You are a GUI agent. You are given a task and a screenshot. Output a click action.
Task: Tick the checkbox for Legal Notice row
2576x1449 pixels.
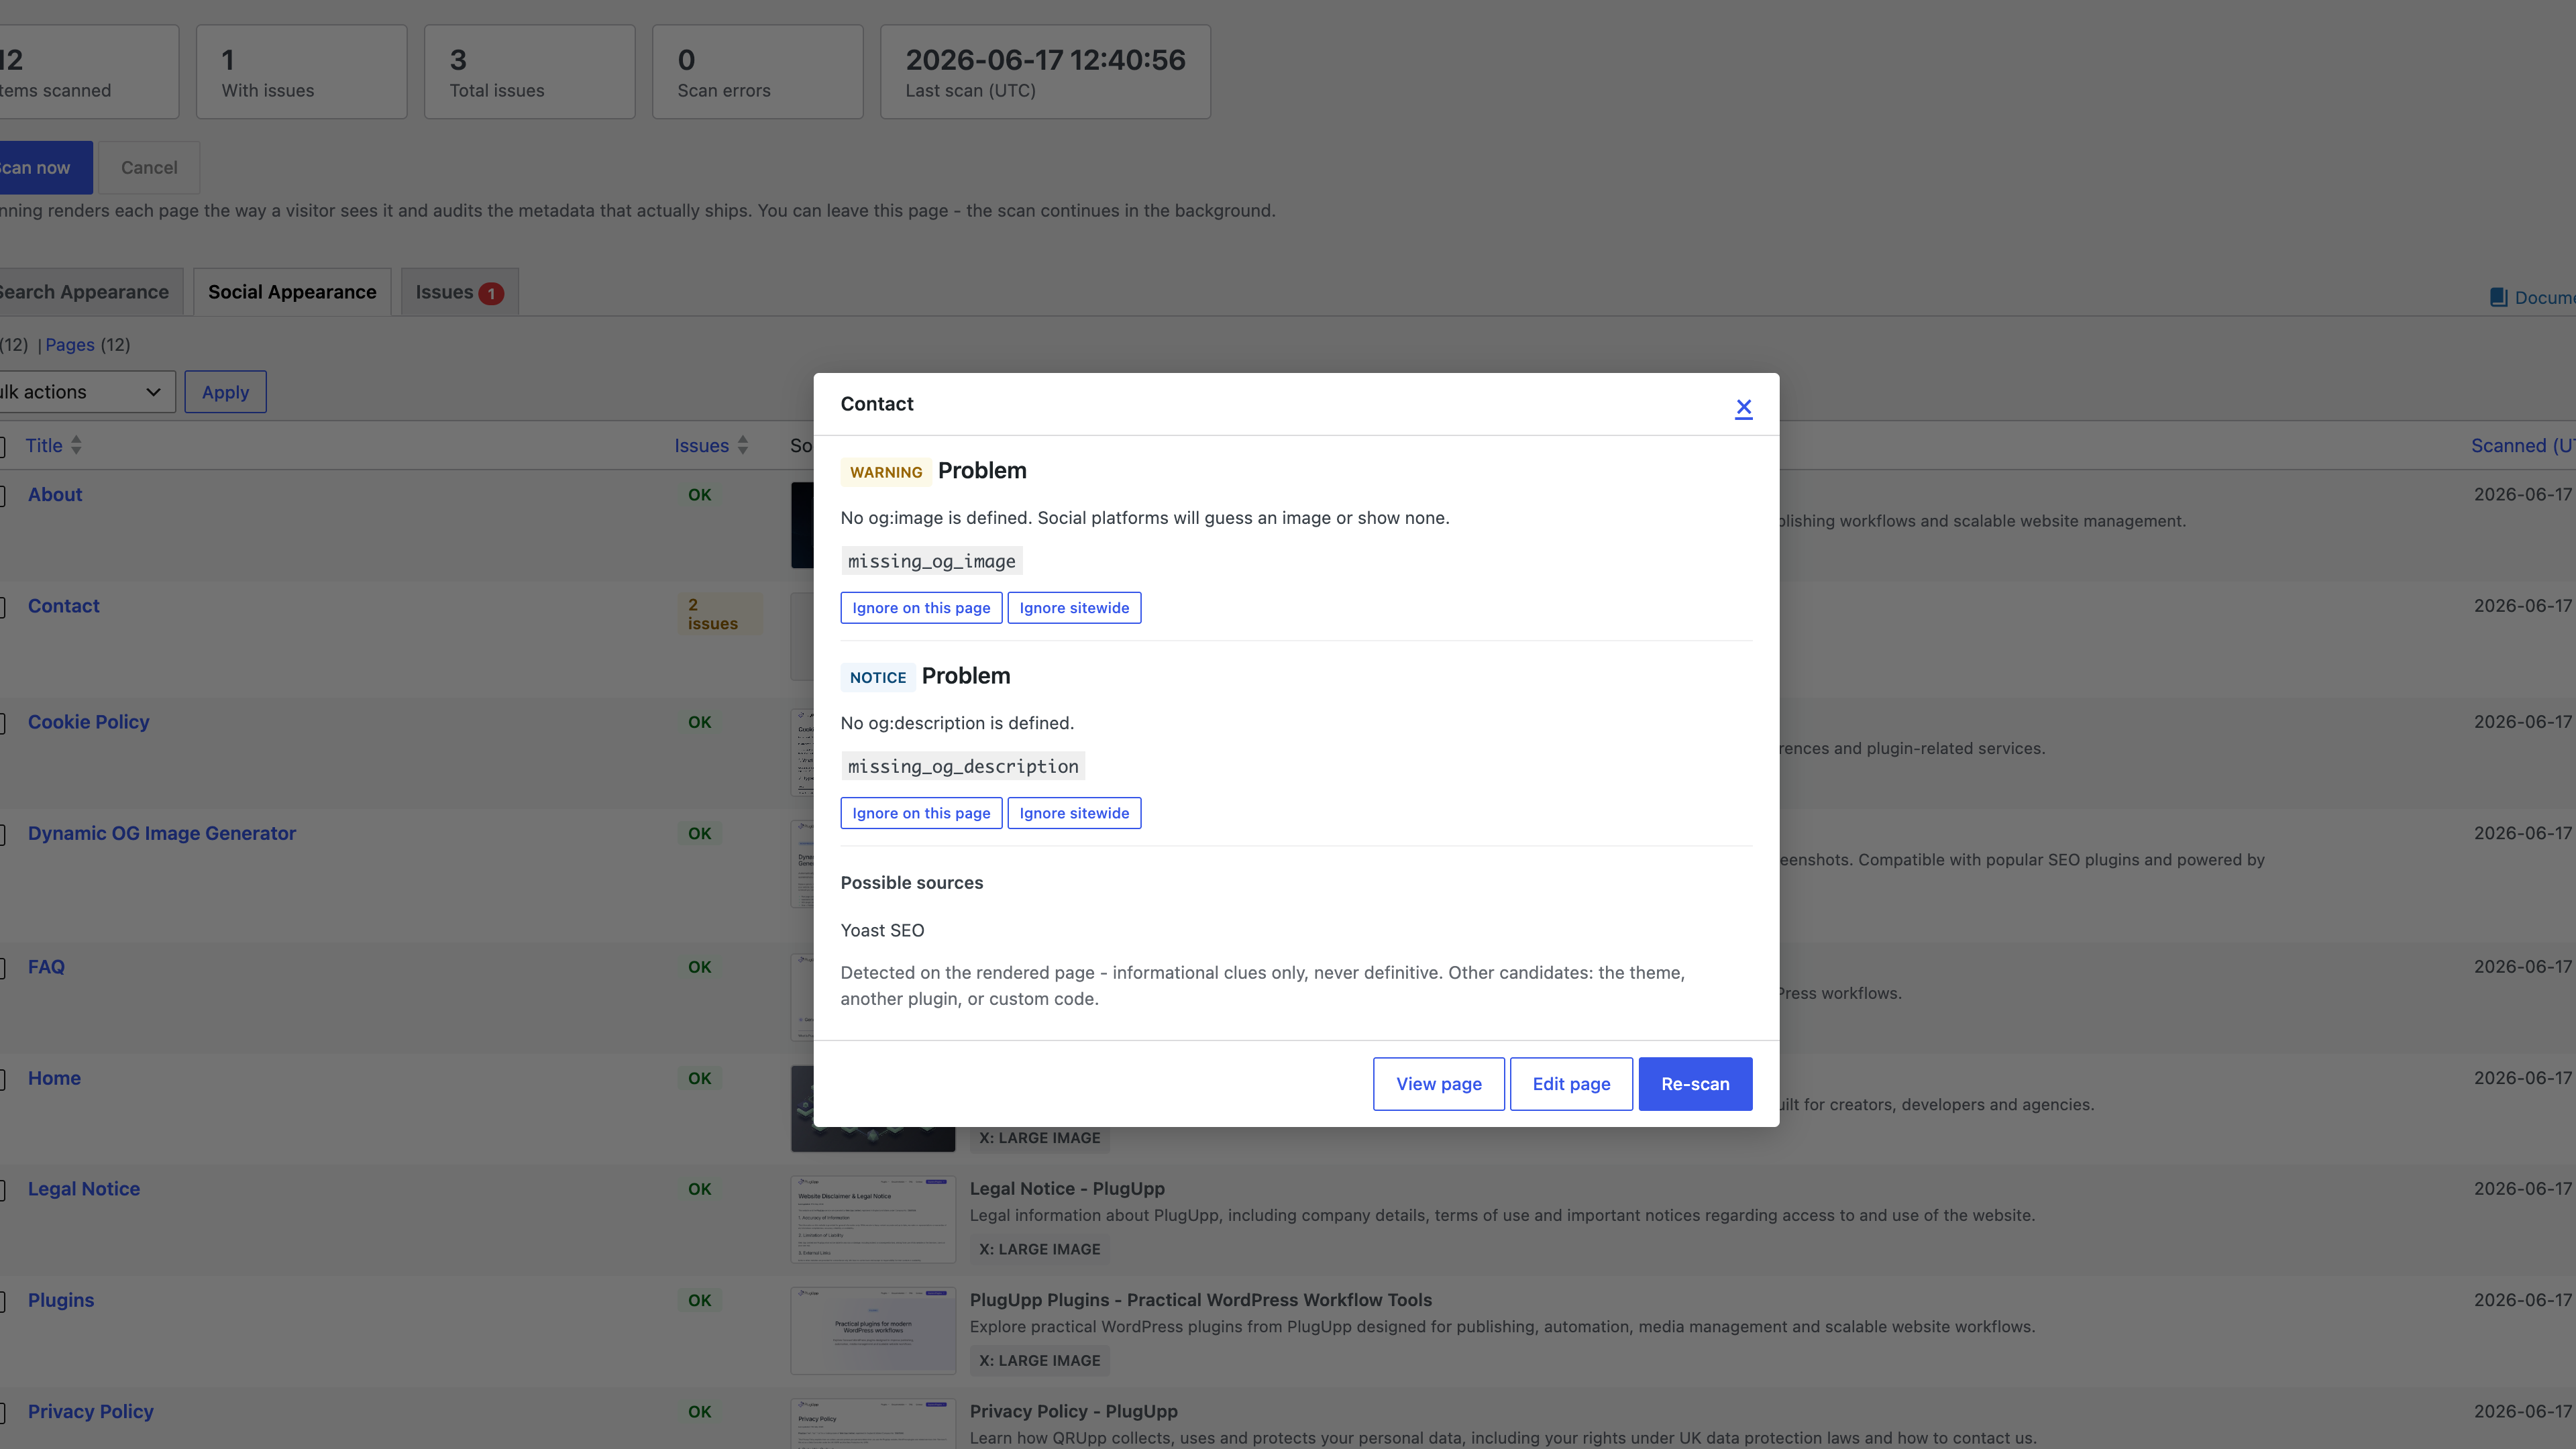point(1,1190)
